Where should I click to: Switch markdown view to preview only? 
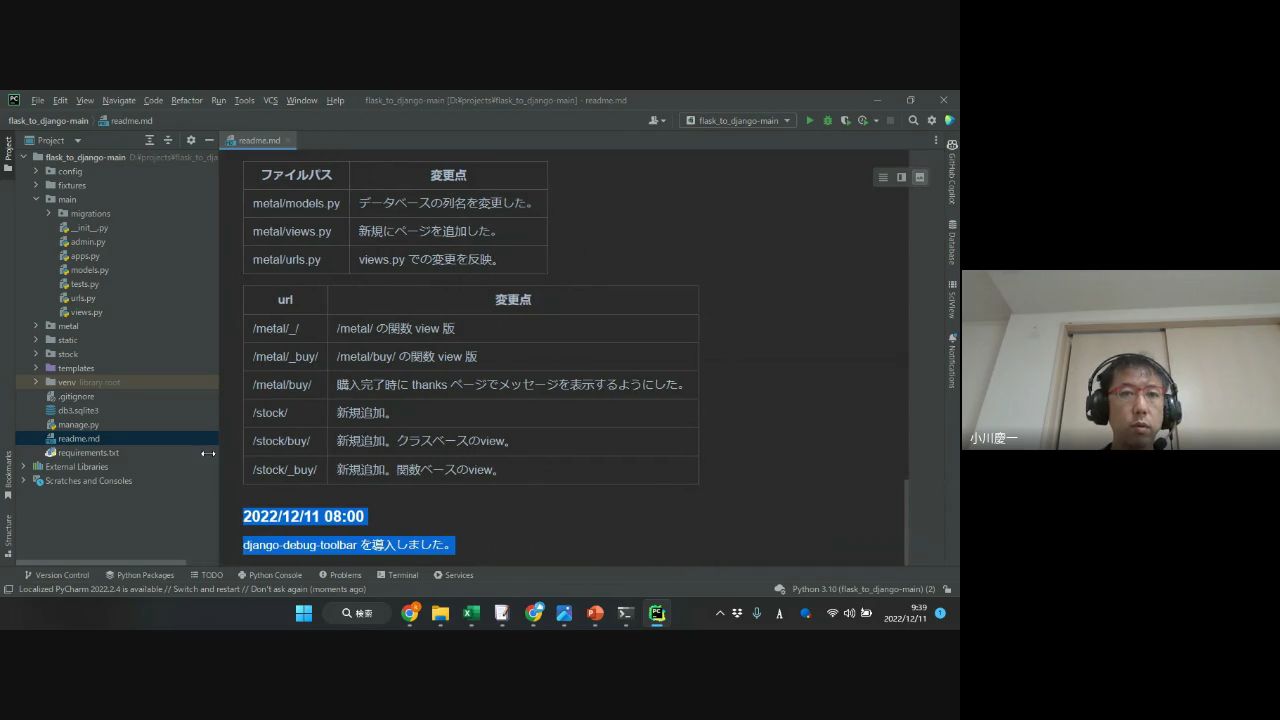[x=920, y=177]
